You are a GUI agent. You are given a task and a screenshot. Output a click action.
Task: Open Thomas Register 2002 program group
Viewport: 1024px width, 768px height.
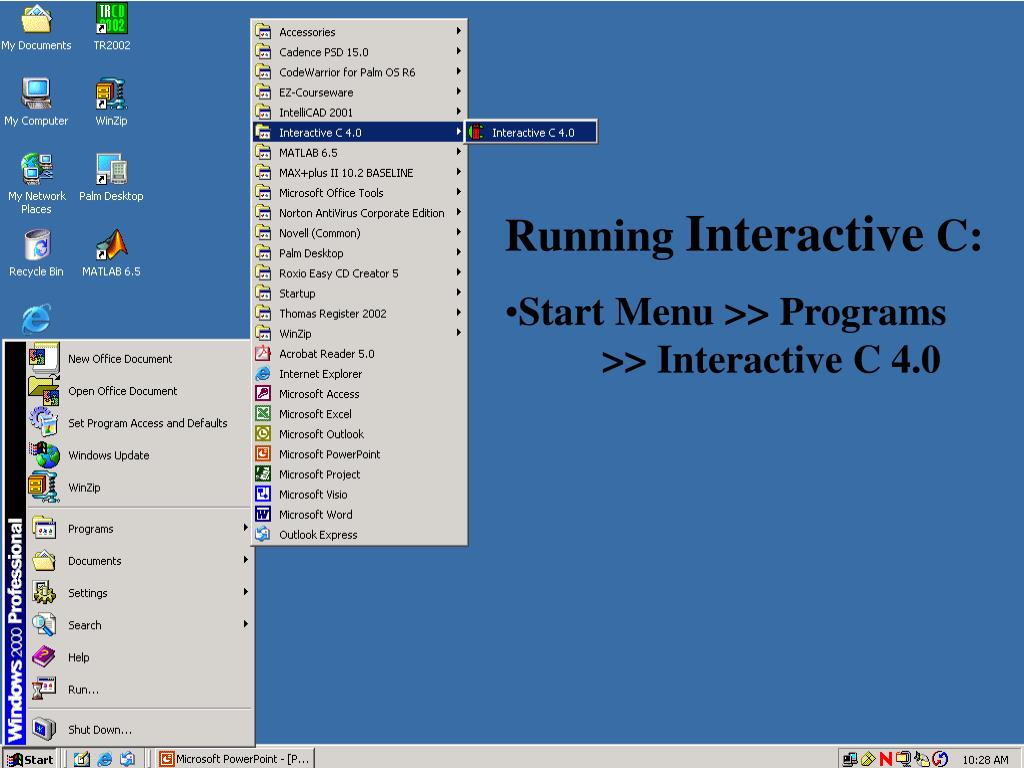click(359, 313)
